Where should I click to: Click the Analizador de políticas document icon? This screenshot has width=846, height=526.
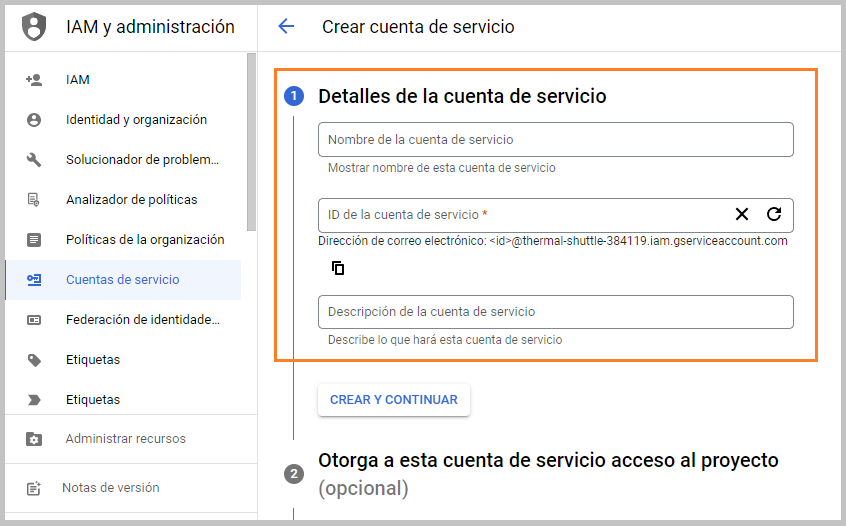click(34, 200)
